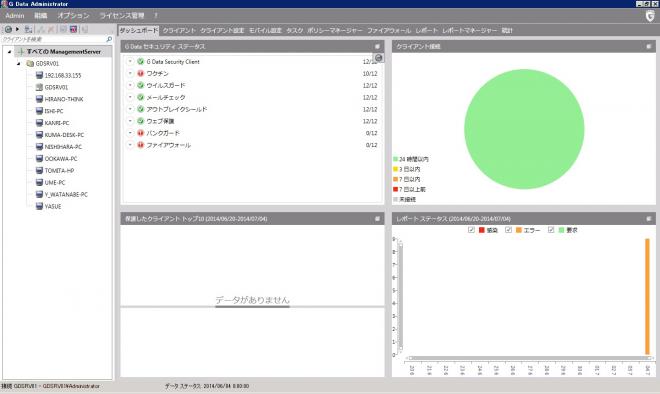This screenshot has width=660, height=394.
Task: Click the folder icon of the GDSRV01 group
Action: pyautogui.click(x=30, y=64)
